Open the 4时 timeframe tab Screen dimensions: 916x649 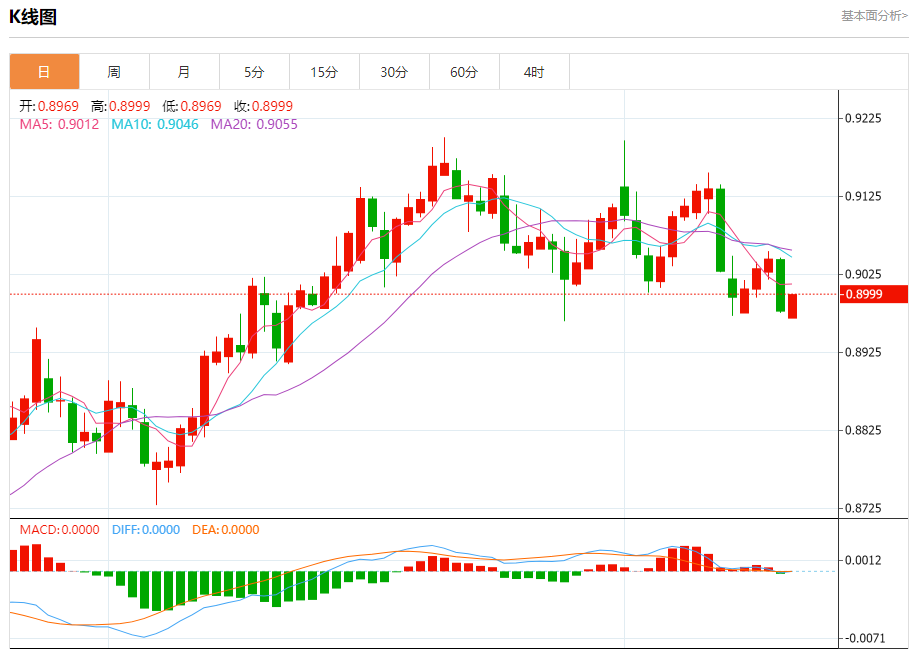(x=535, y=72)
